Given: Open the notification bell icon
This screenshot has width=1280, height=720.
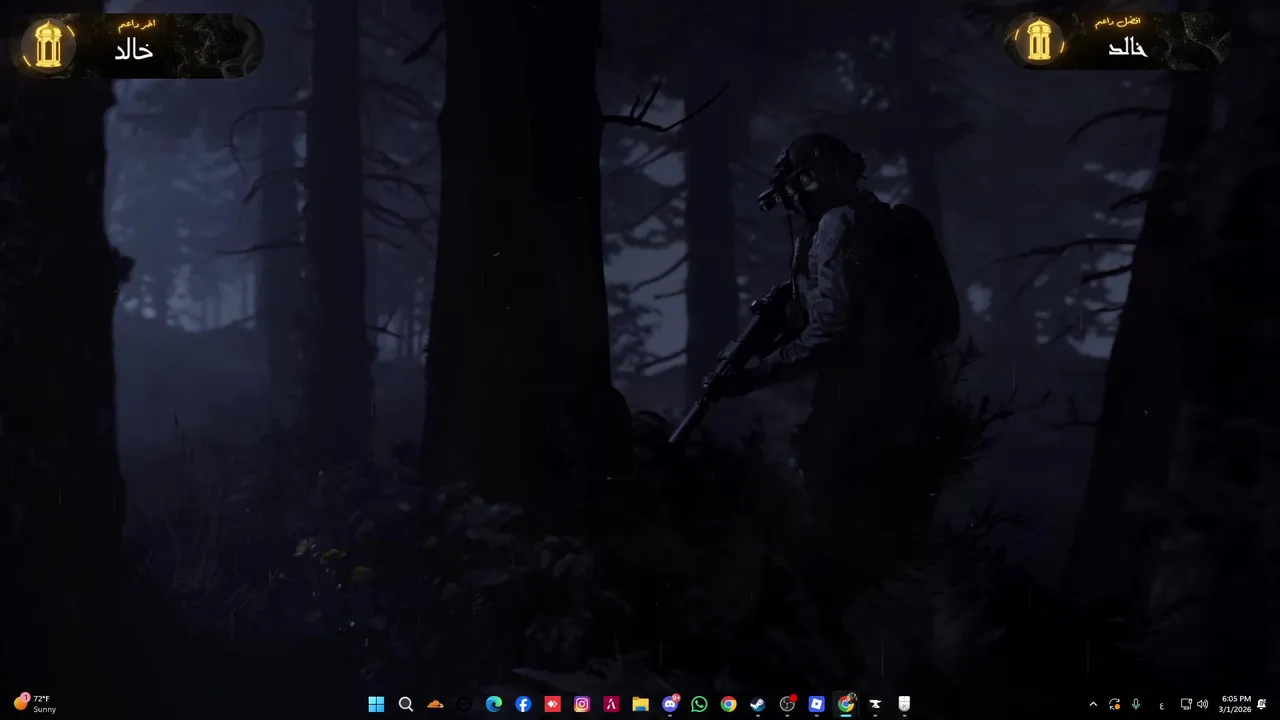Looking at the screenshot, I should tap(1262, 704).
